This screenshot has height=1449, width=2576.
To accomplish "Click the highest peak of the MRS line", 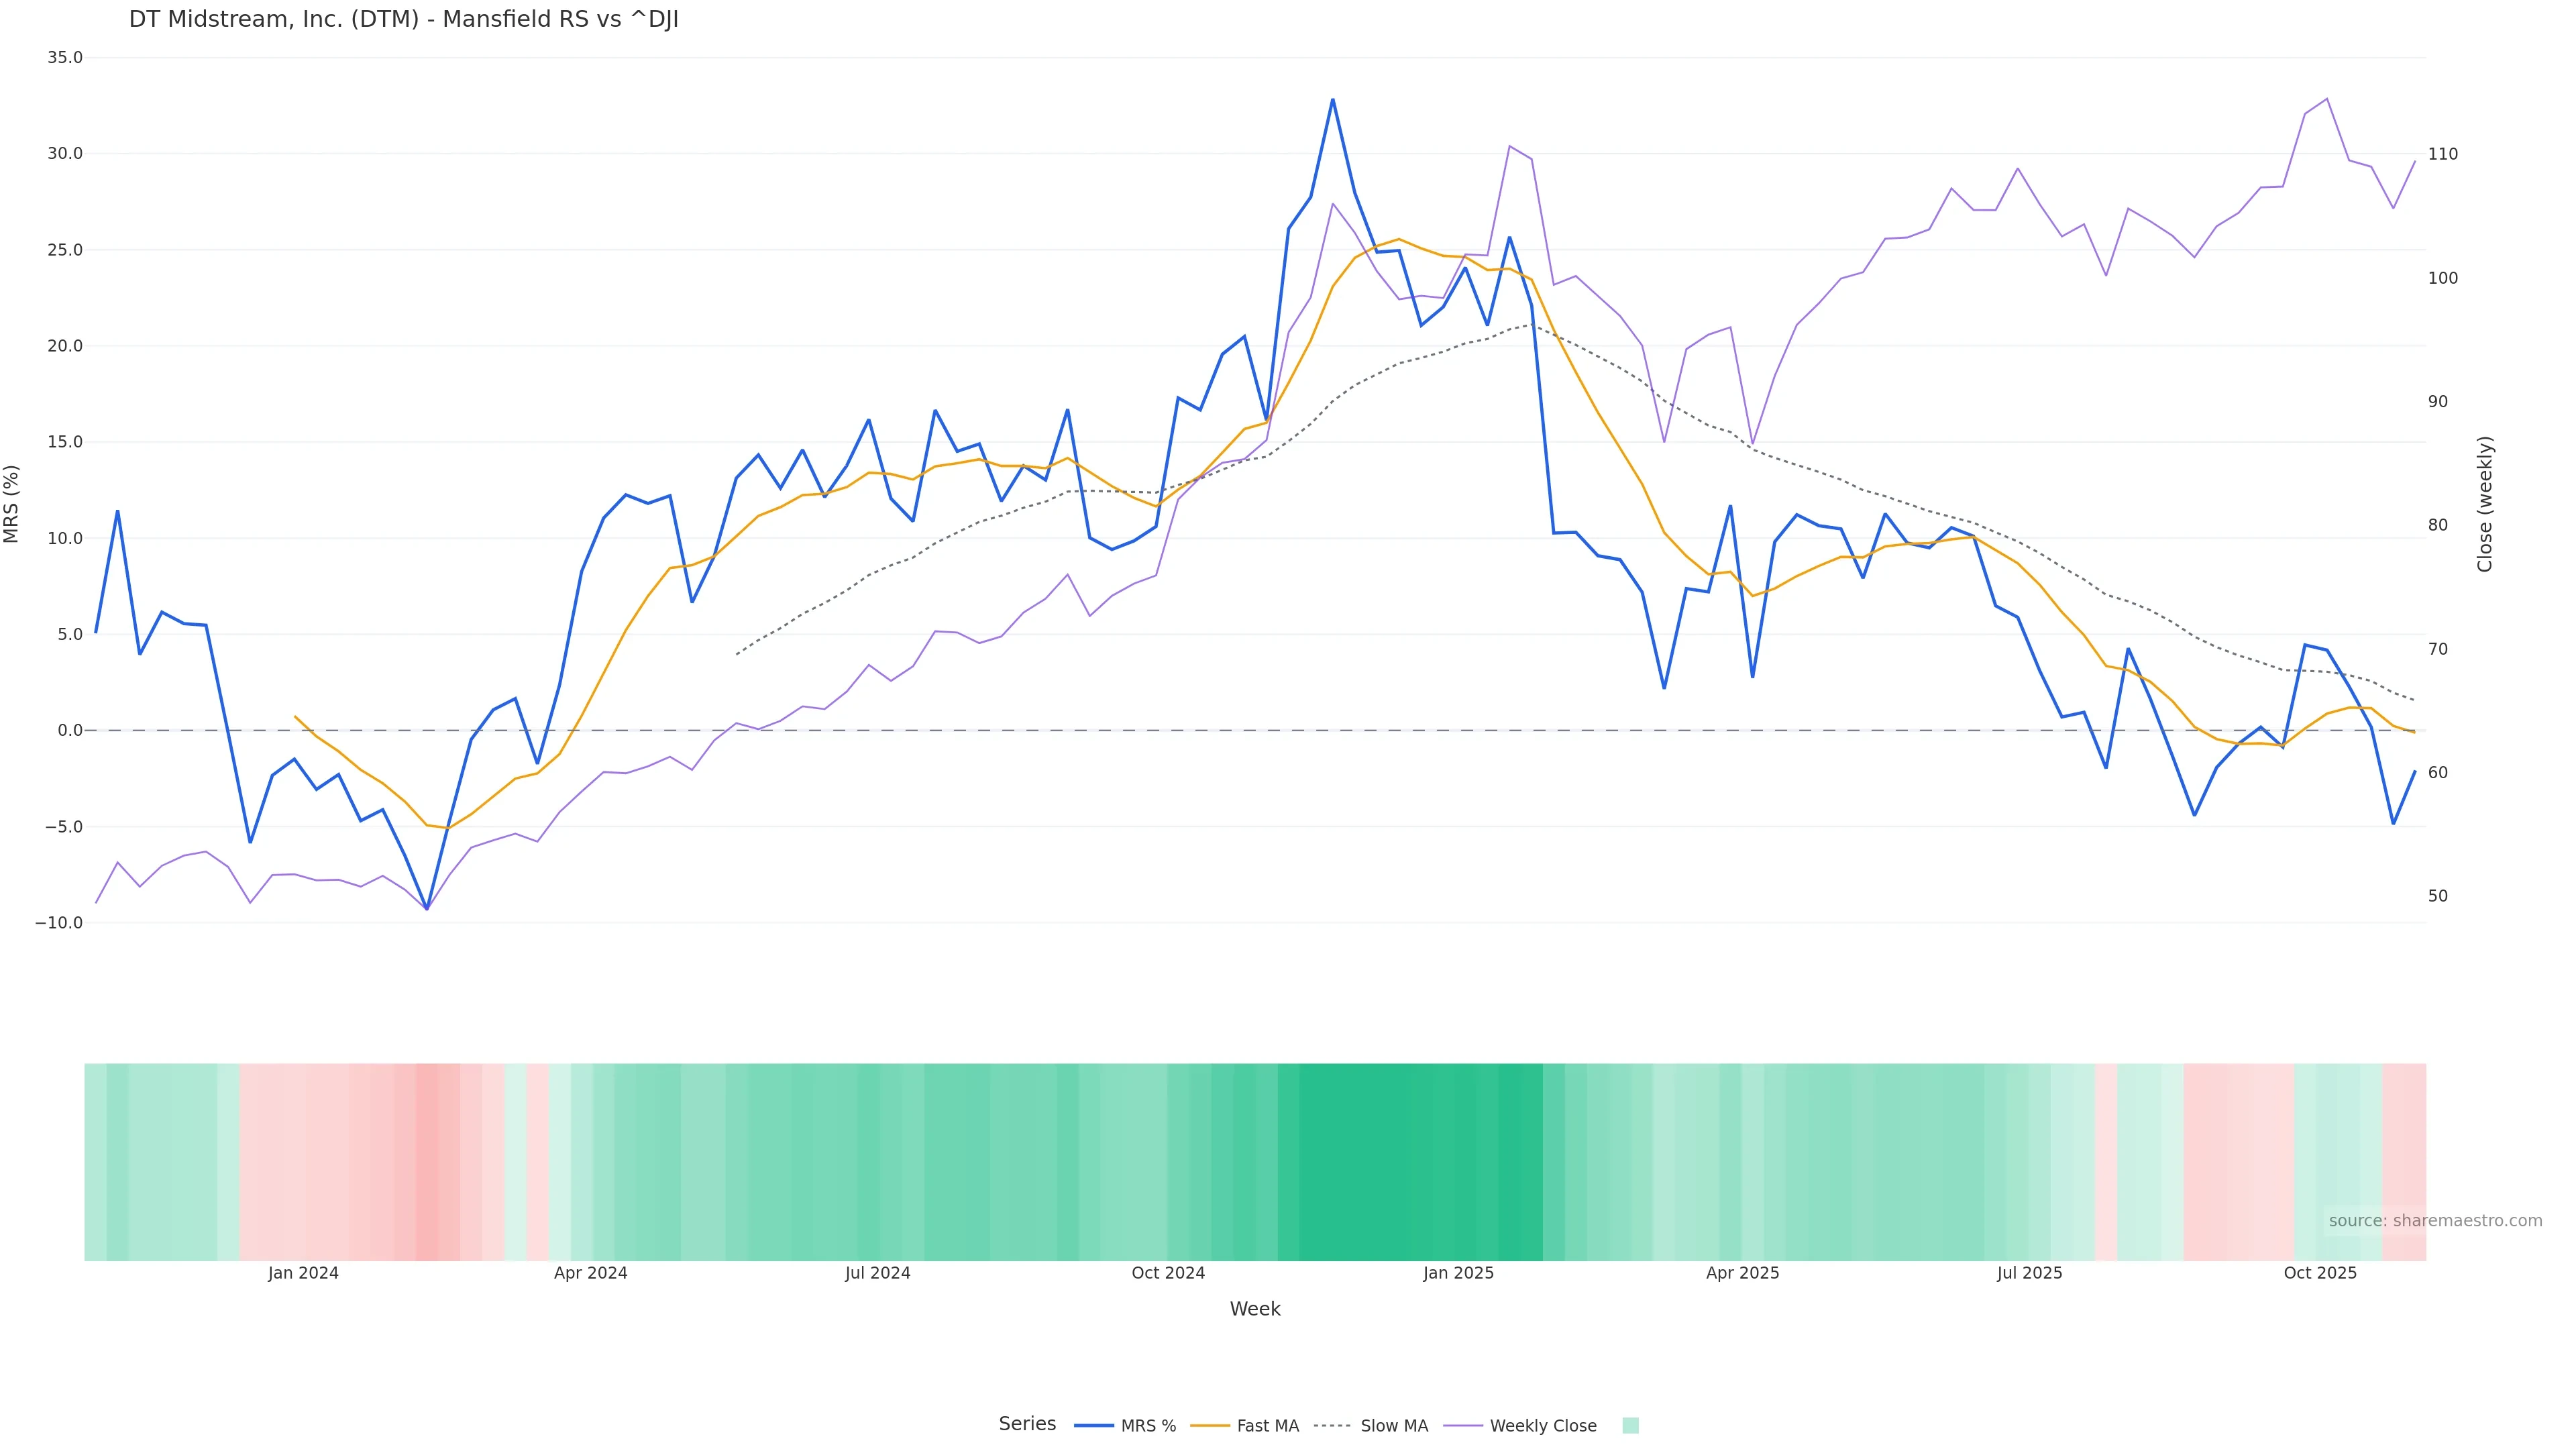I will 1332,100.
